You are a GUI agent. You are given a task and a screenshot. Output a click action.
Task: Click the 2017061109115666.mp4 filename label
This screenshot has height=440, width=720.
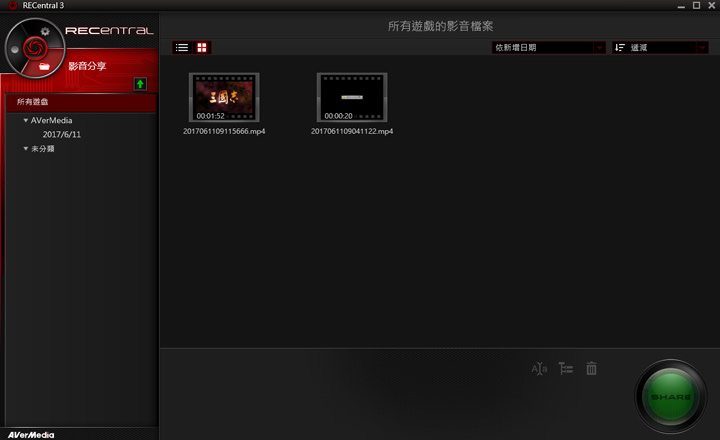(x=224, y=131)
